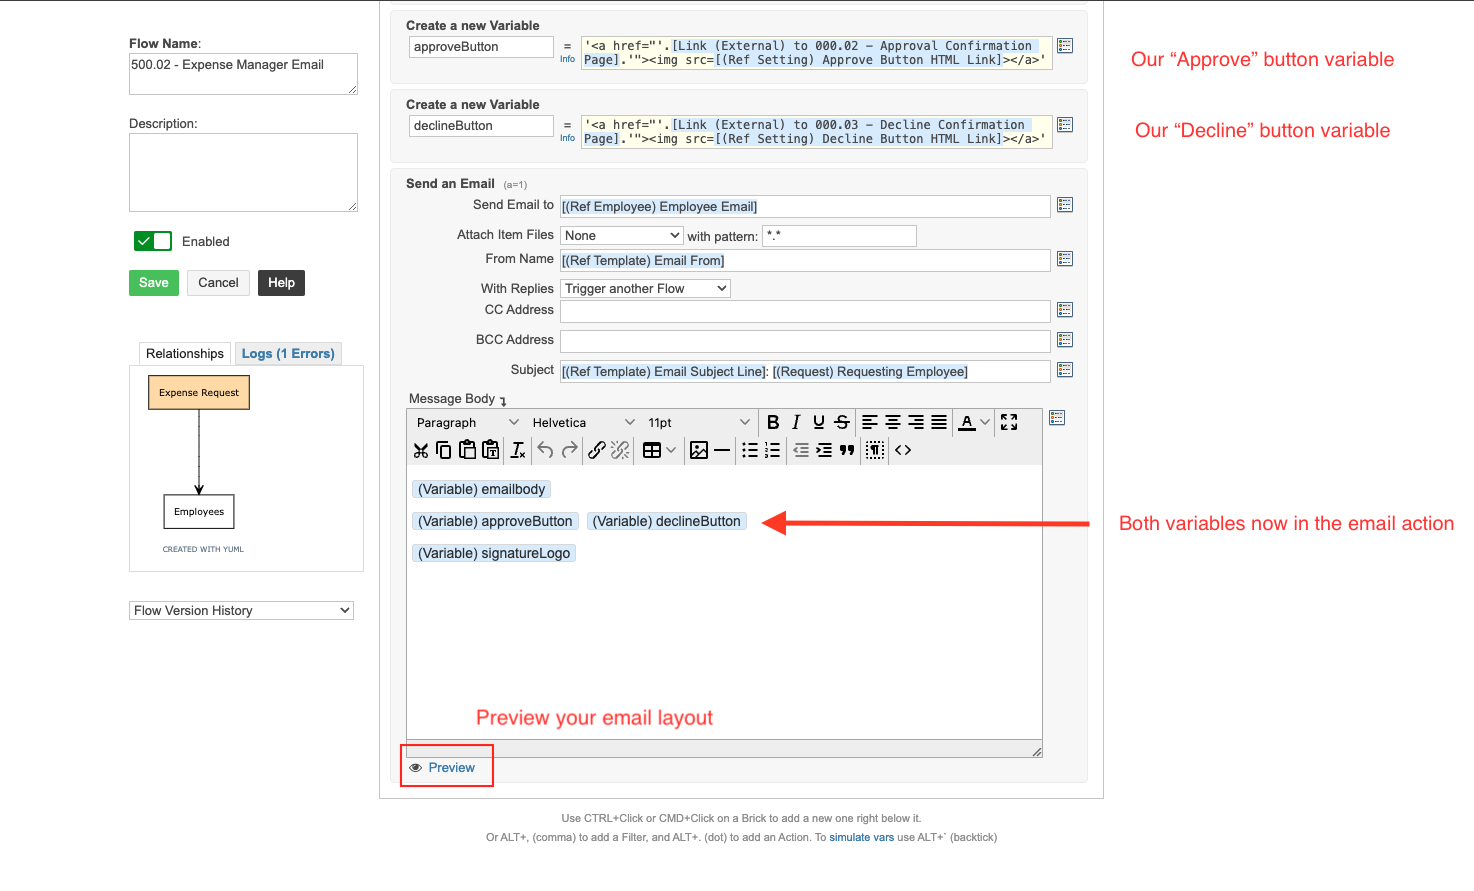
Task: Switch to the Logs (1 Errors) tab
Action: pos(288,353)
